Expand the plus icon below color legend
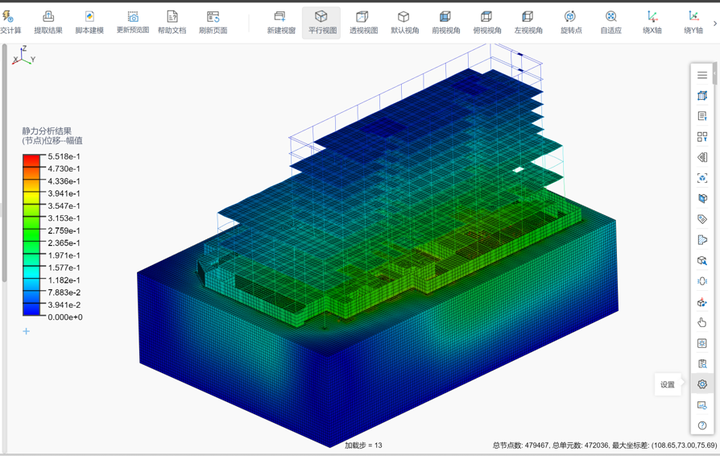 pyautogui.click(x=26, y=331)
